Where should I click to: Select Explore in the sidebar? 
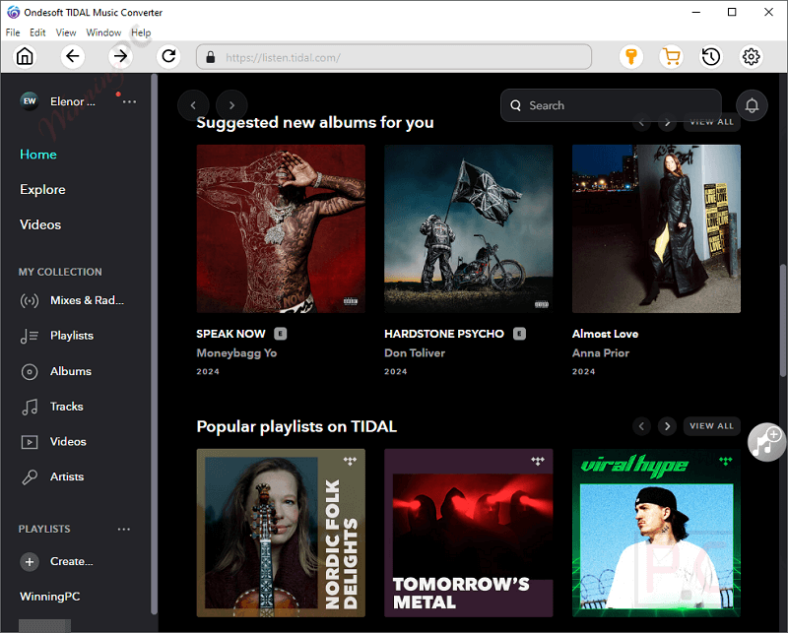point(43,189)
